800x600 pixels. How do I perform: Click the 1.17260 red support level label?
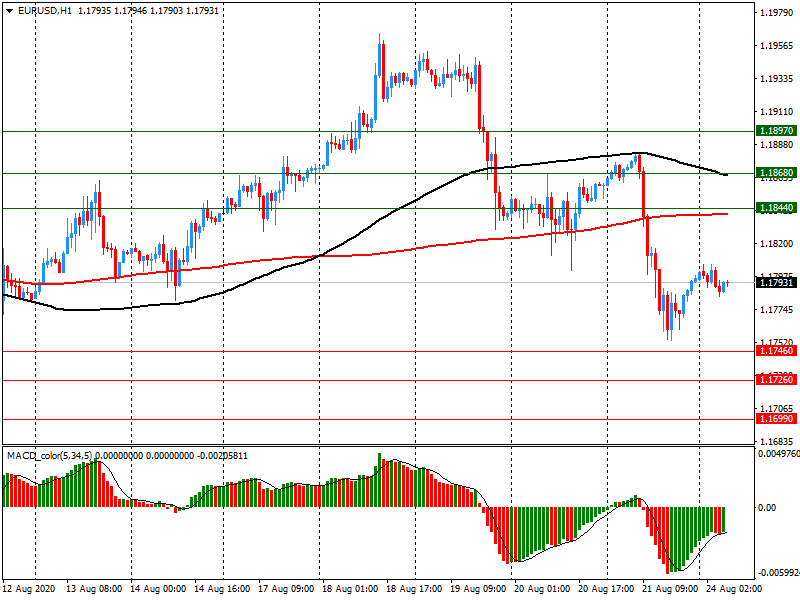coord(776,380)
